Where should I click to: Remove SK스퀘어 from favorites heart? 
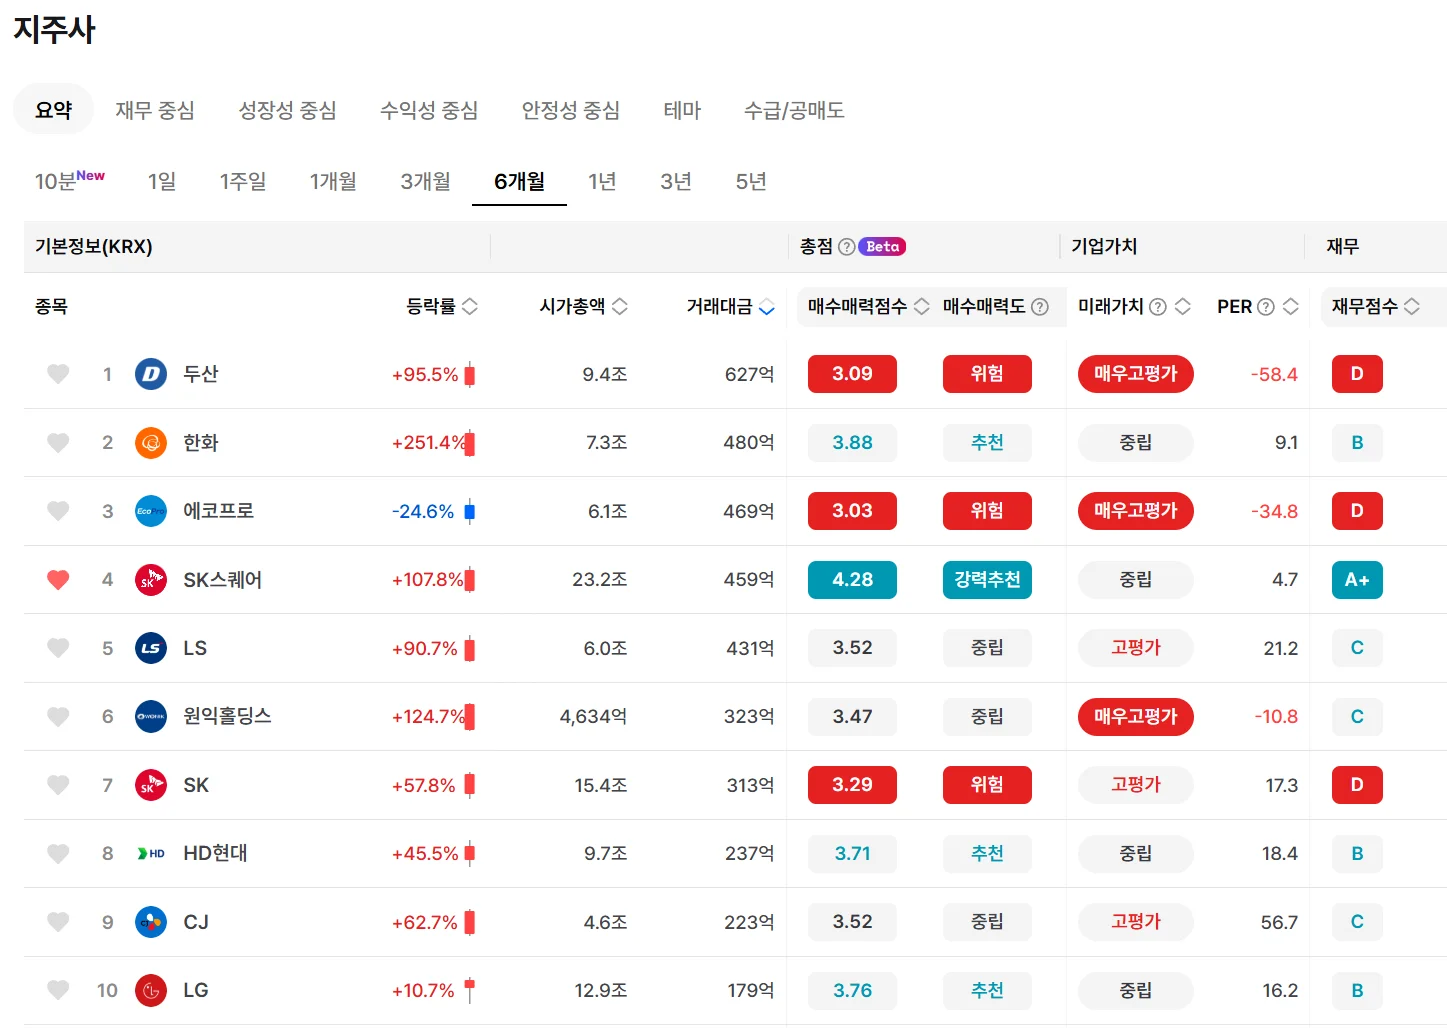[58, 580]
